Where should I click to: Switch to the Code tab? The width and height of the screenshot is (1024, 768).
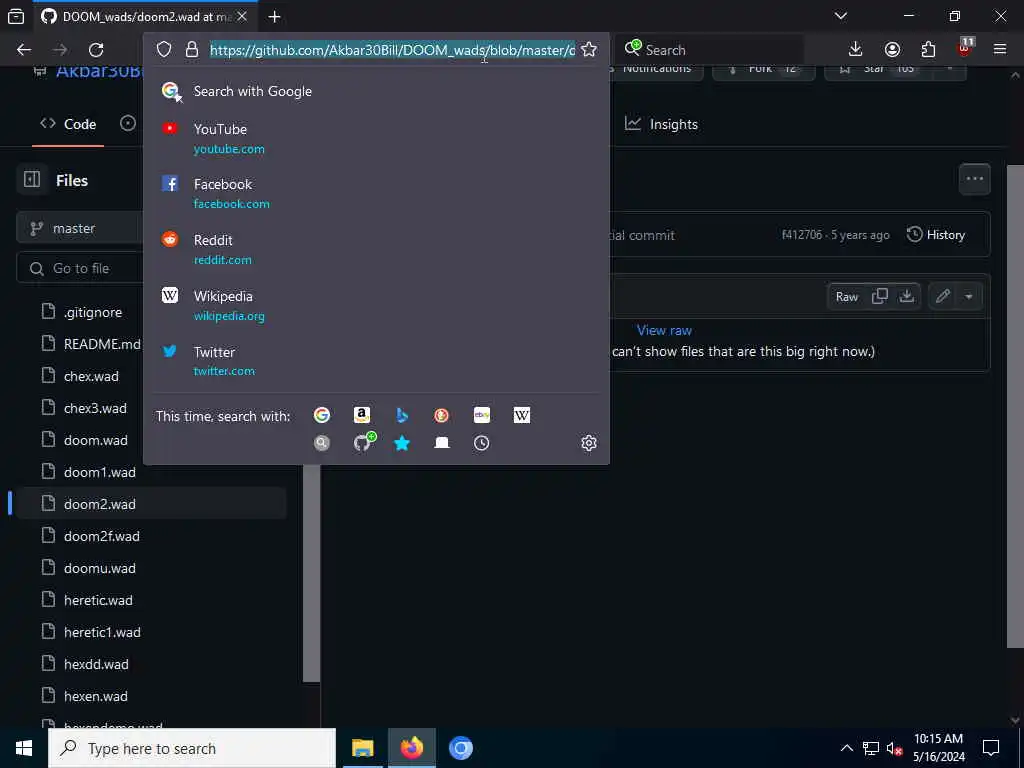coord(68,124)
